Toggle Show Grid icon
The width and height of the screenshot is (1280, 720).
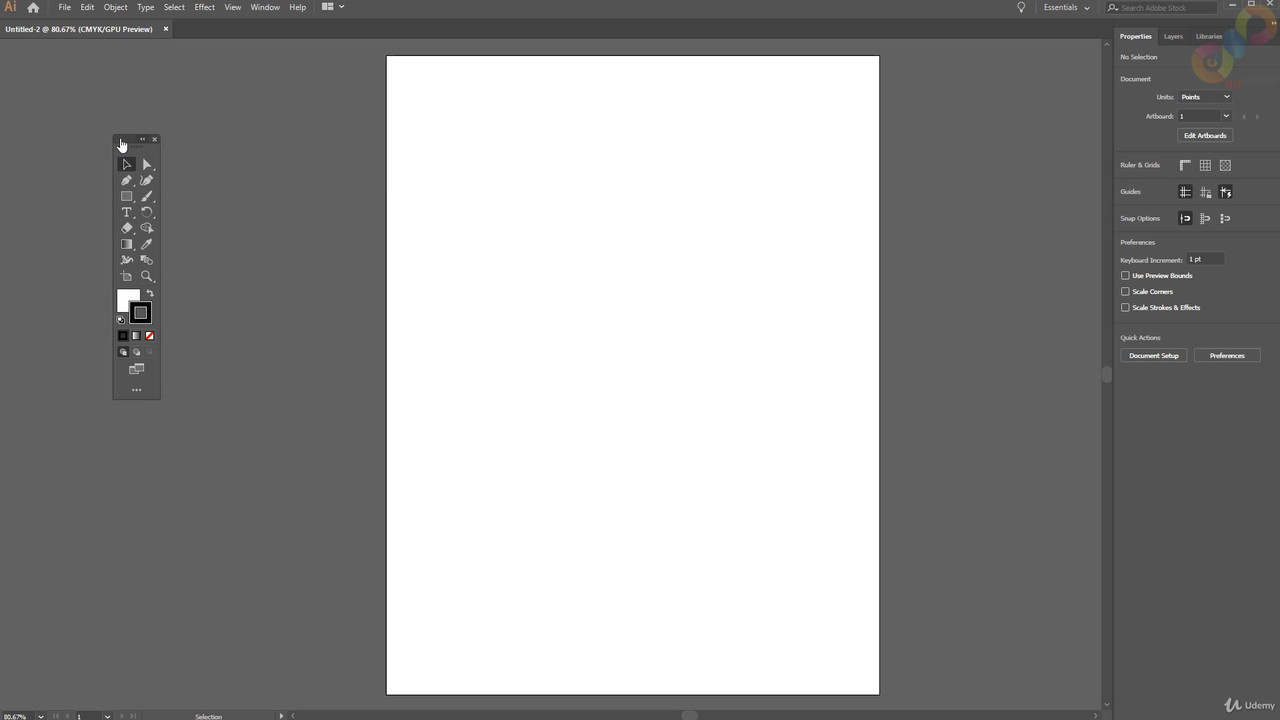coord(1205,165)
